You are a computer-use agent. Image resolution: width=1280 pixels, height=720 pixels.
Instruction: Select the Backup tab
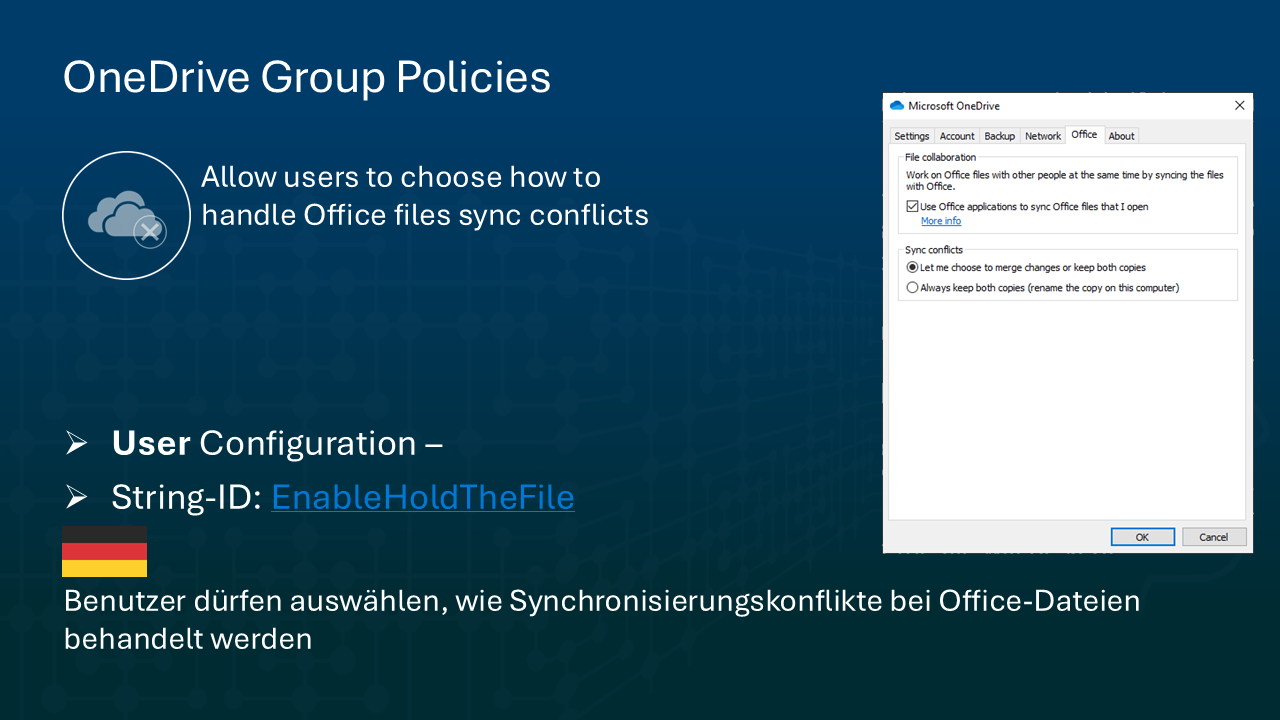coord(999,136)
